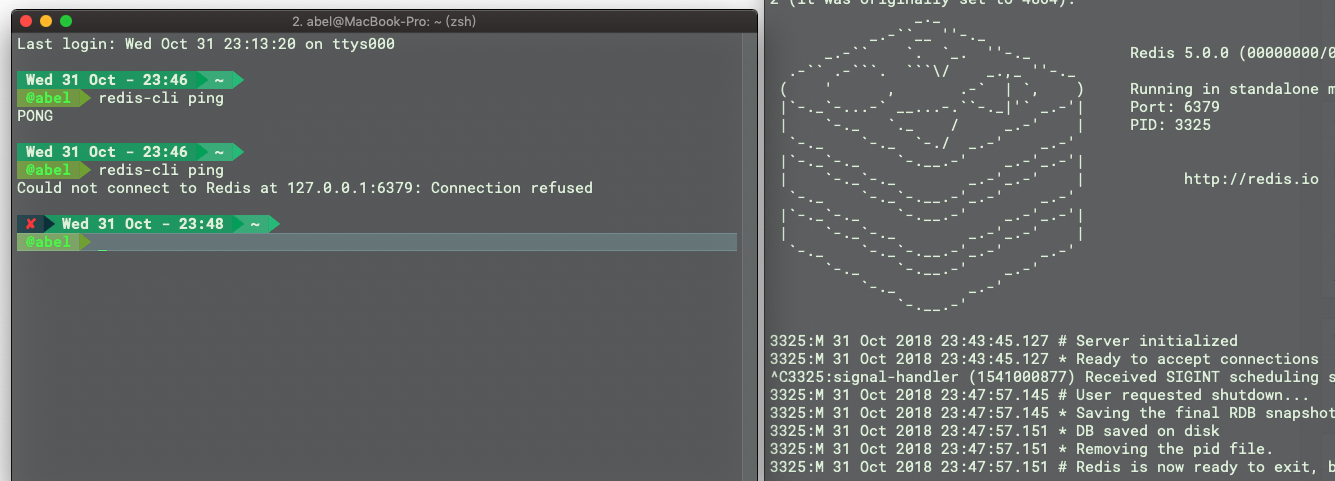1335x481 pixels.
Task: Click the 'PID: 3325' line in Redis window
Action: (1170, 125)
